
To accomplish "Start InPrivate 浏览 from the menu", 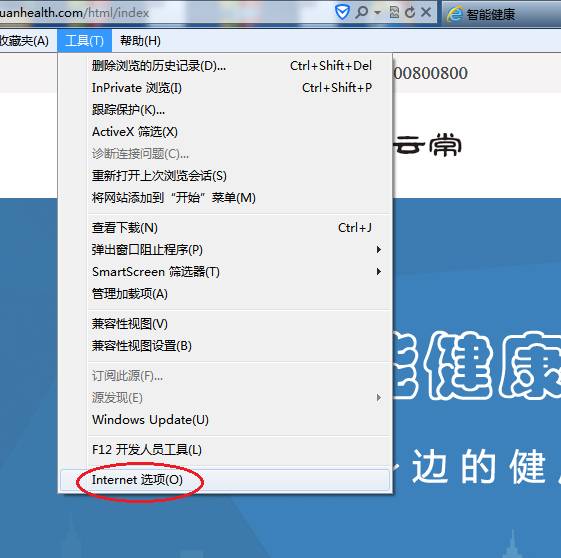I will [x=225, y=88].
